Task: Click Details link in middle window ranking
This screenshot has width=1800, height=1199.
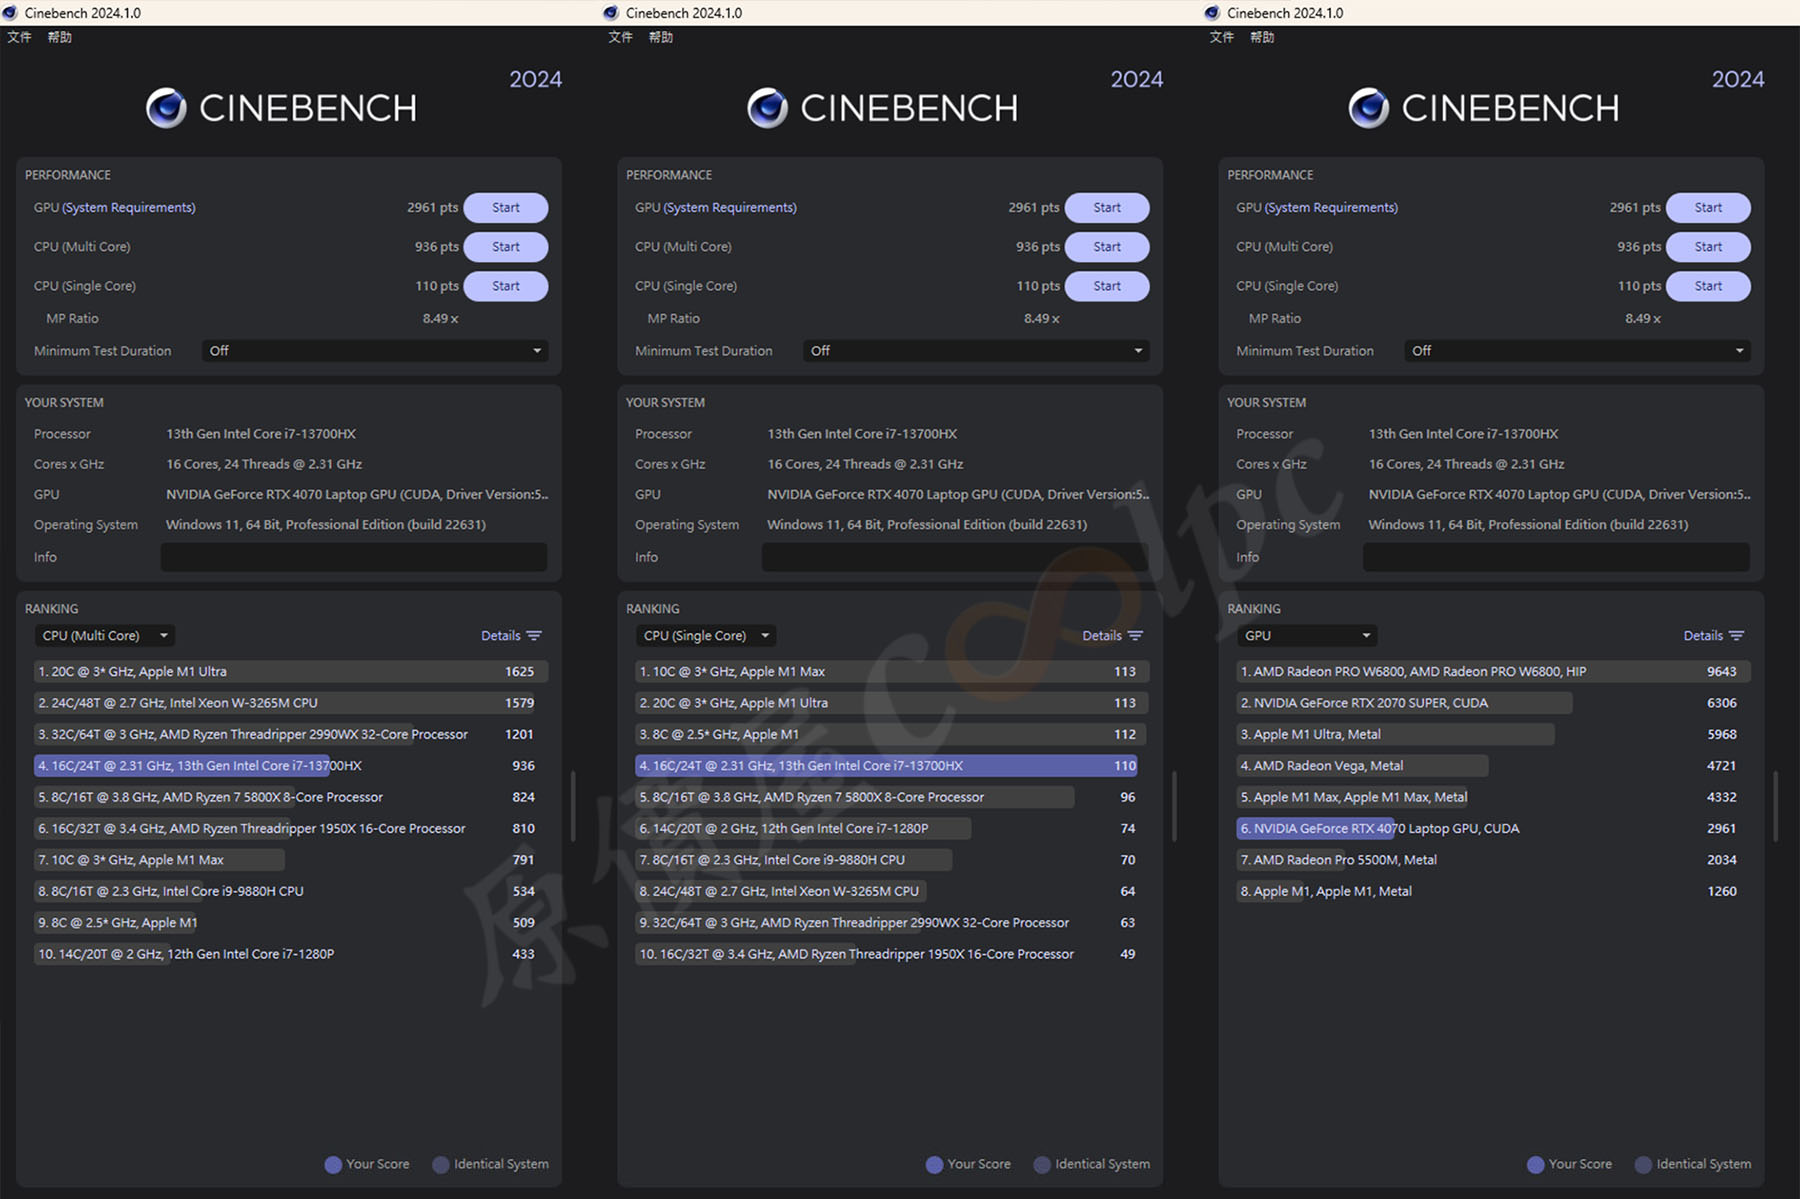Action: point(1101,636)
